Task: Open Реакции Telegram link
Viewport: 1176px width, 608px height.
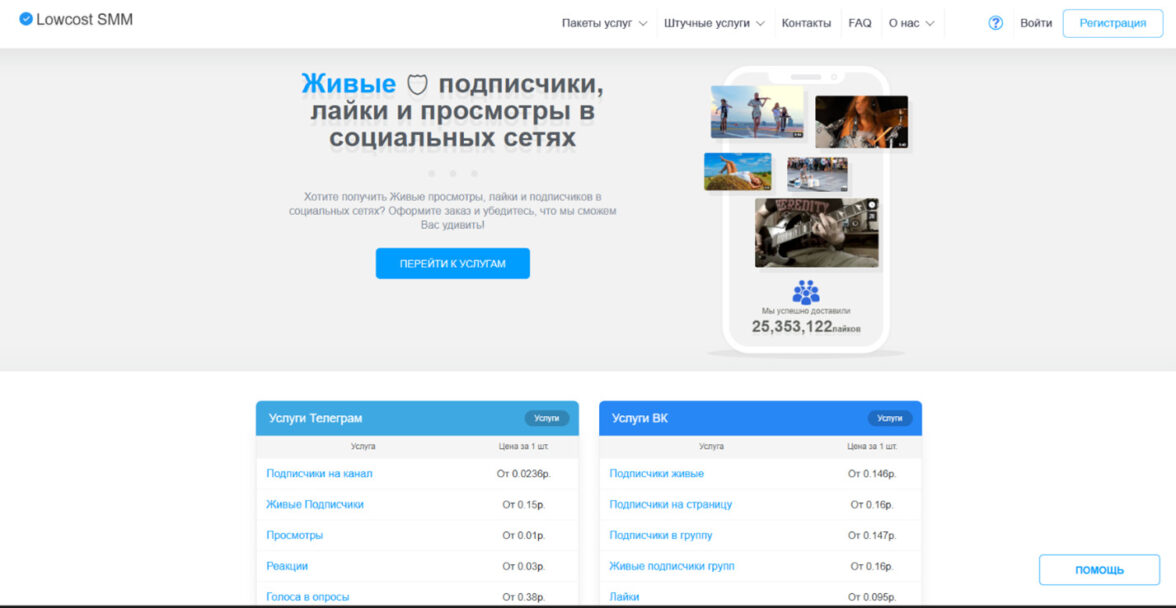Action: 287,566
